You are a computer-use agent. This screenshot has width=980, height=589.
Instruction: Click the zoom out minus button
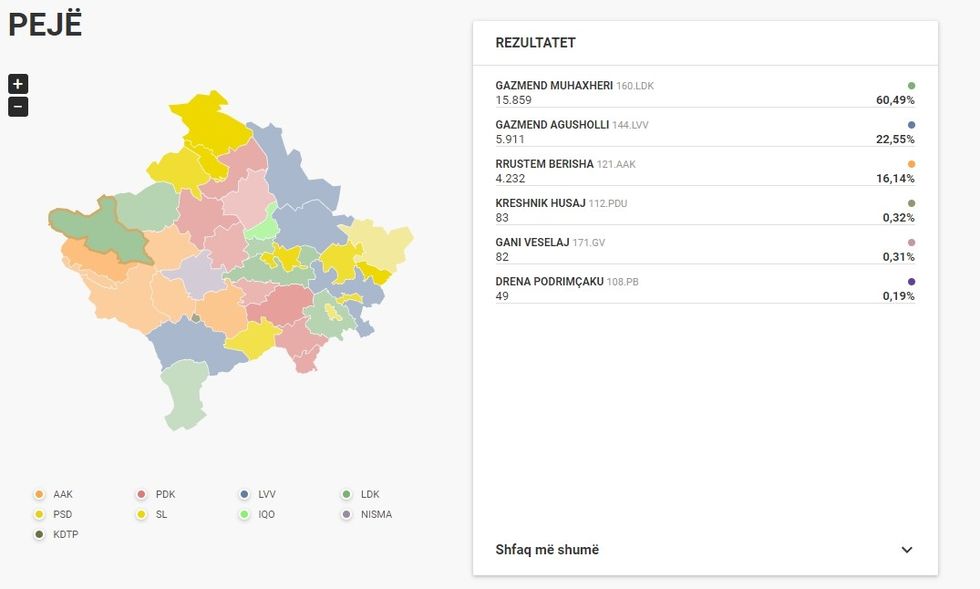tap(18, 107)
